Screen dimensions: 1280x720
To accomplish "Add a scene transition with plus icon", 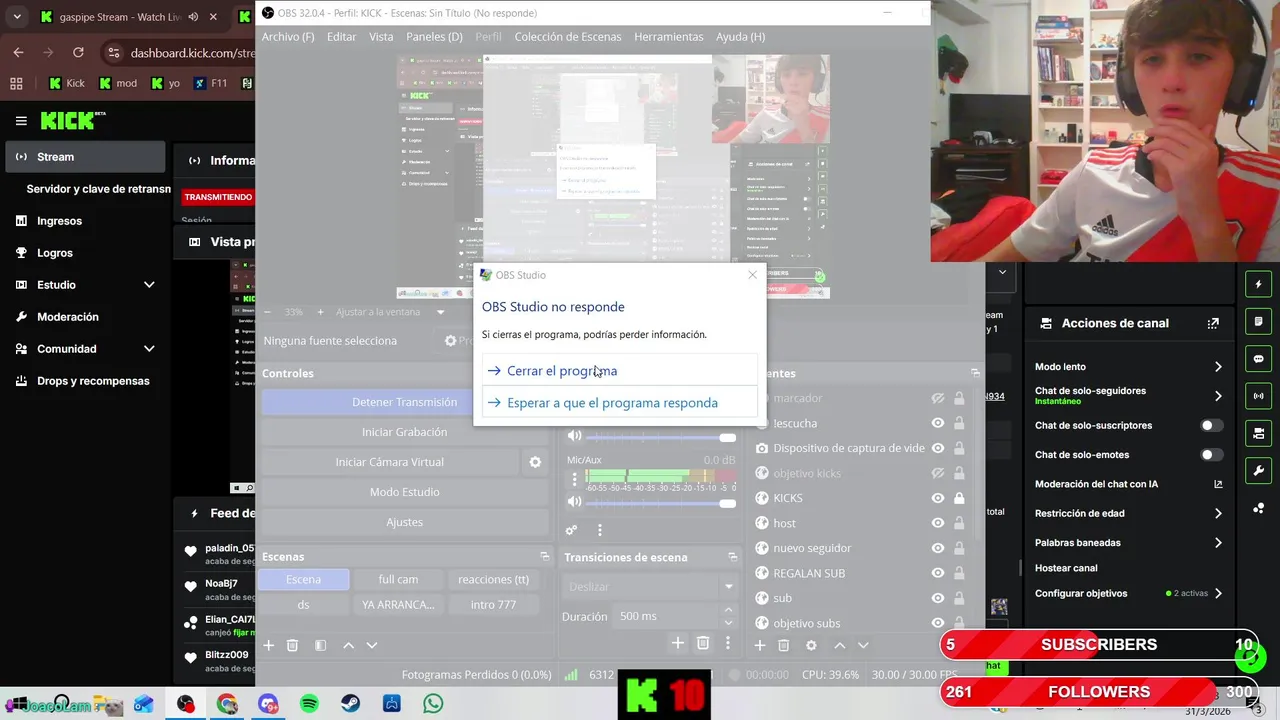I will [x=678, y=643].
